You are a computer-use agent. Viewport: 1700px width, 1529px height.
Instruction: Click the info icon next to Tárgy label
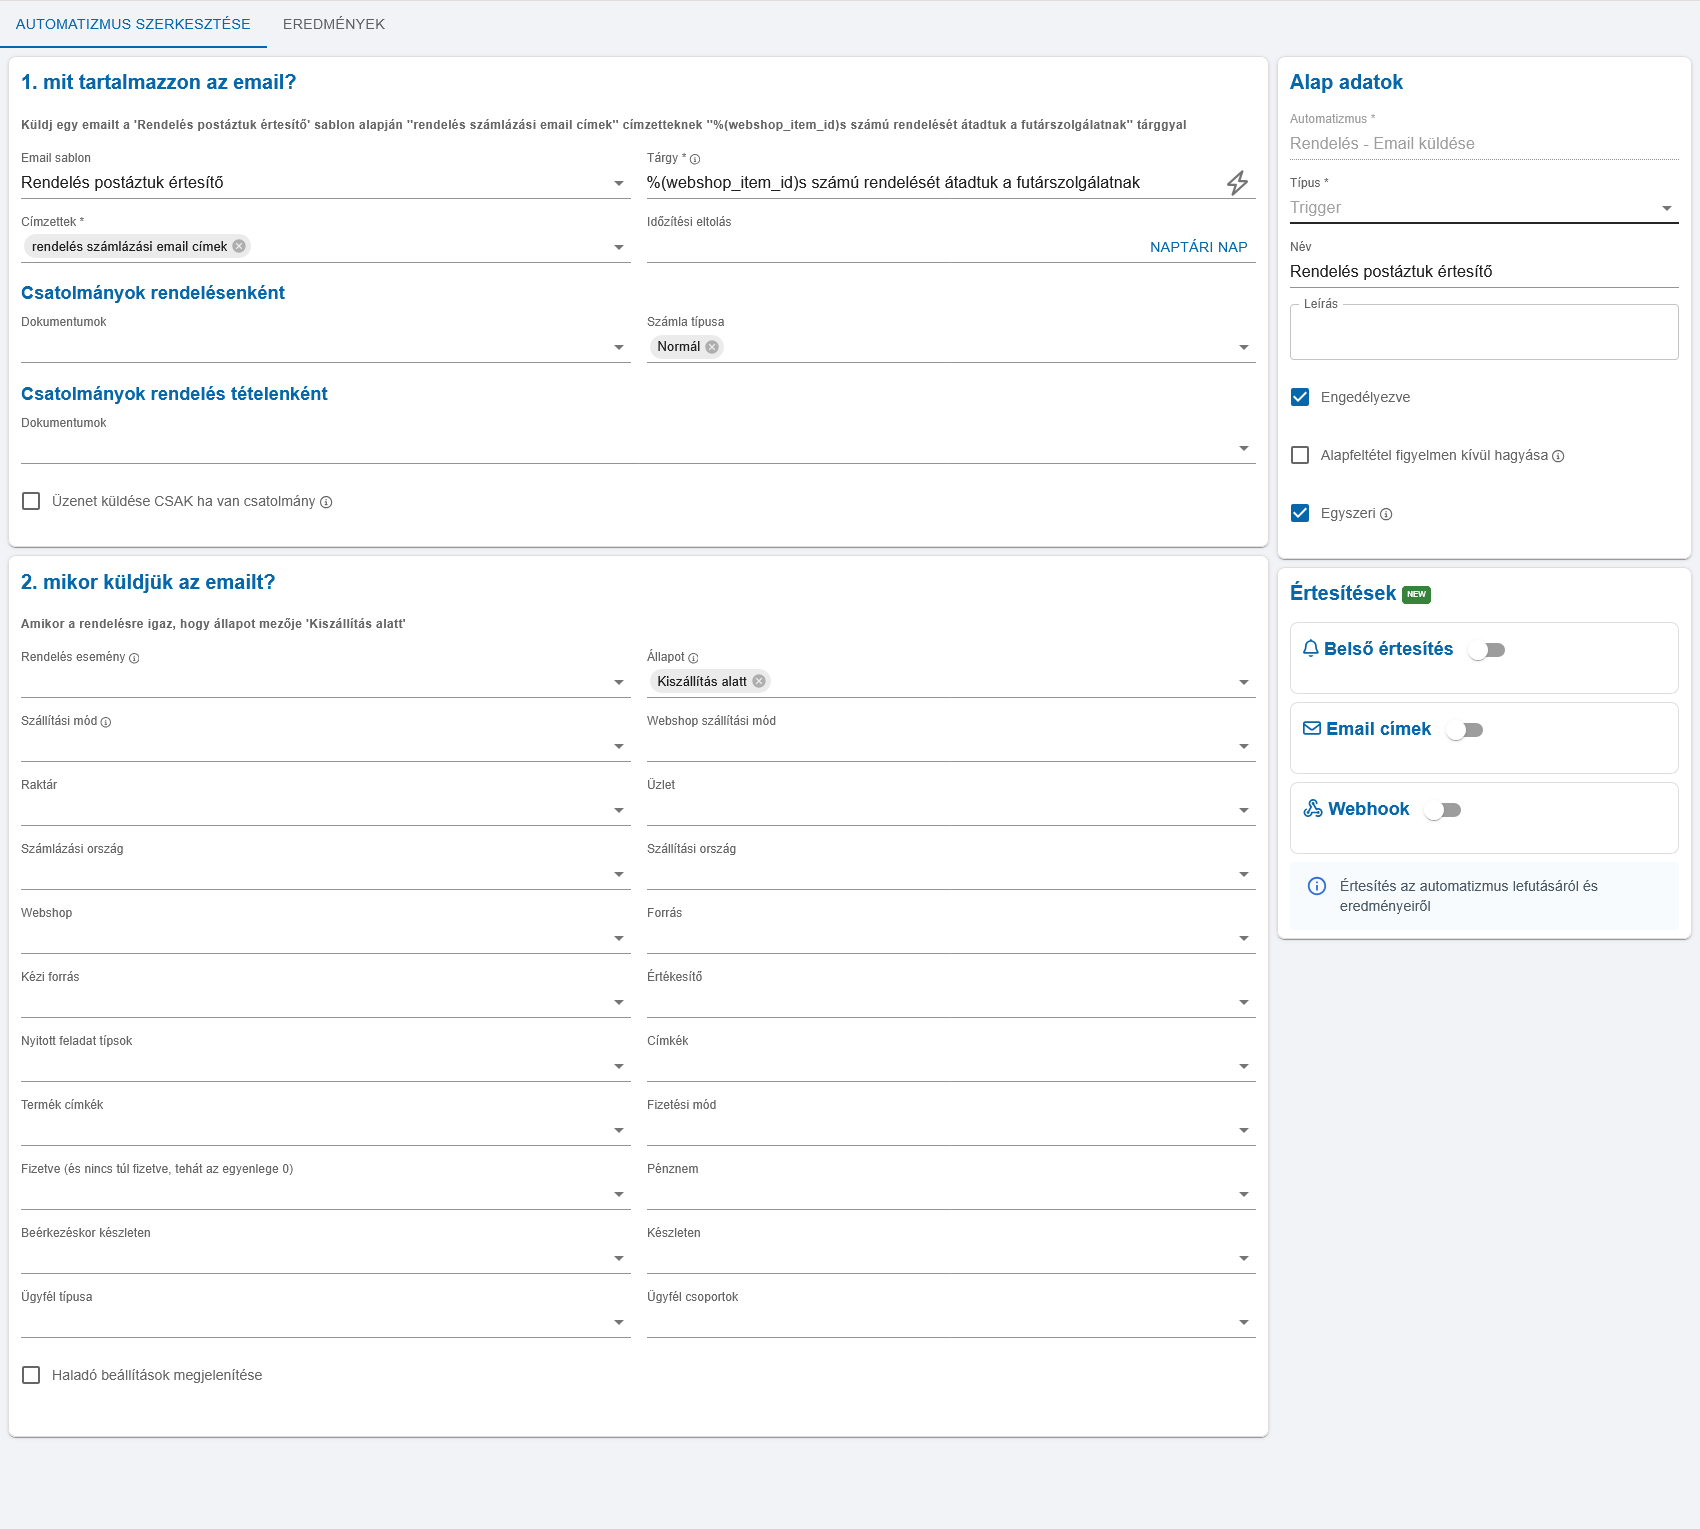[x=695, y=159]
